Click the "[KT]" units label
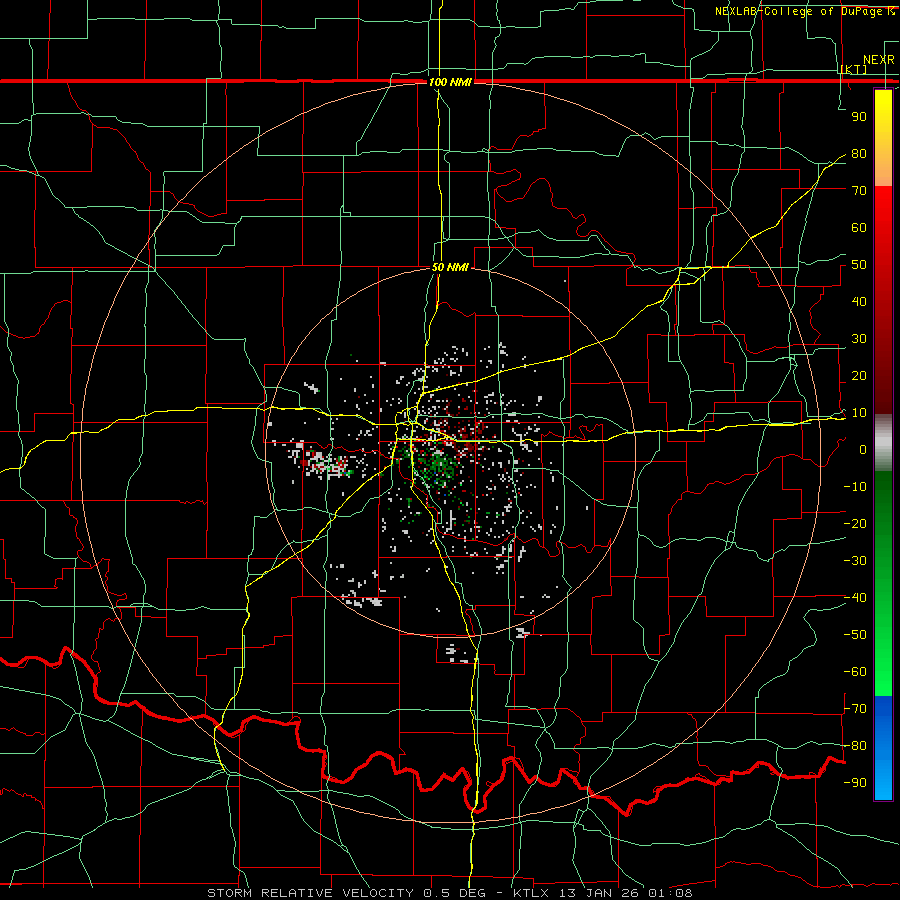The image size is (900, 900). coord(853,70)
